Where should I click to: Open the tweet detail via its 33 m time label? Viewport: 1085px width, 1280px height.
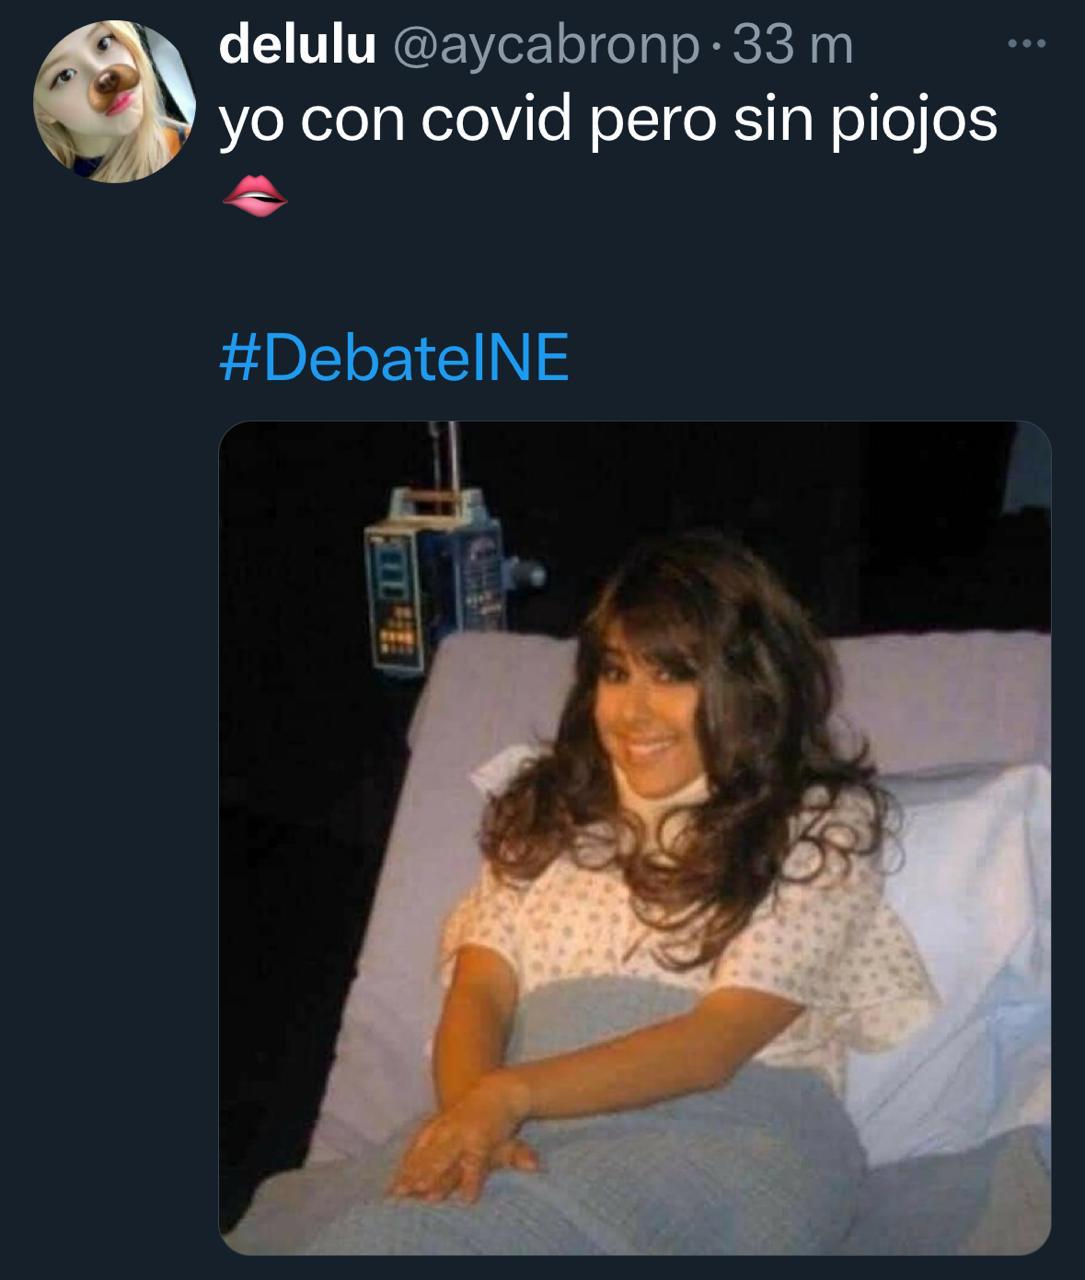(793, 45)
